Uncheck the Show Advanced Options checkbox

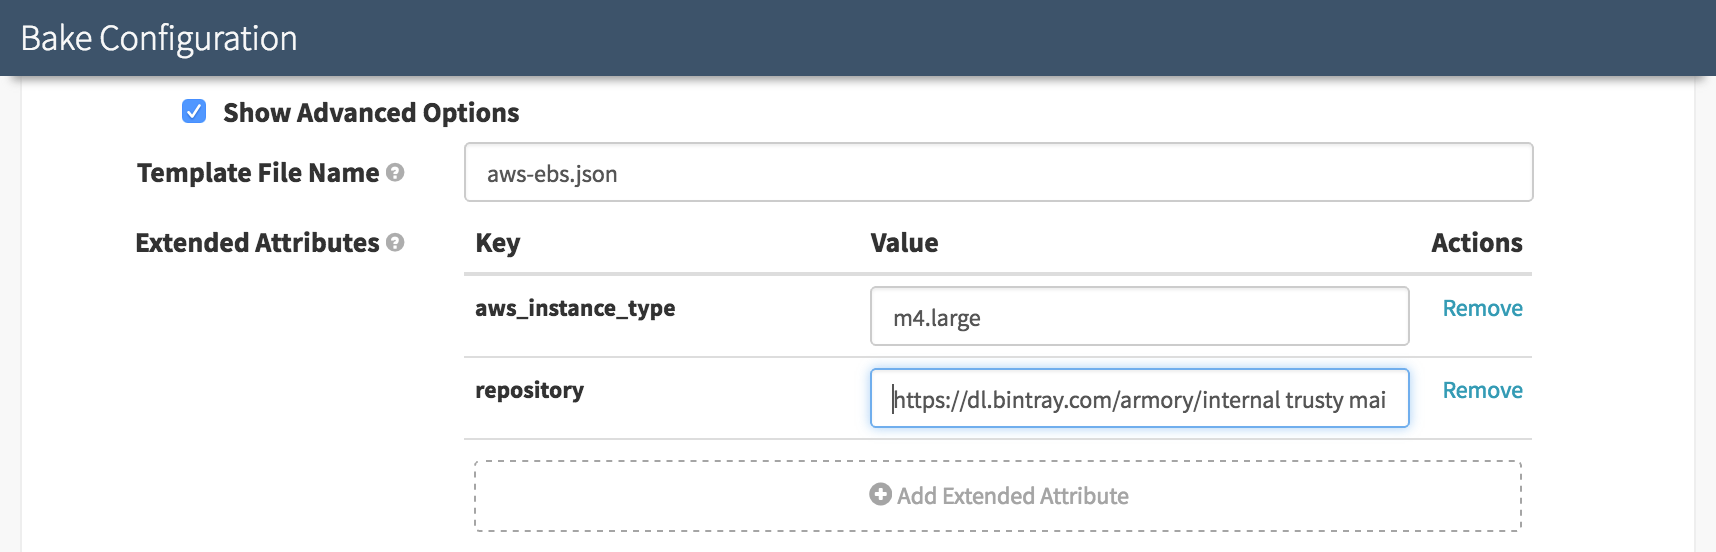194,111
